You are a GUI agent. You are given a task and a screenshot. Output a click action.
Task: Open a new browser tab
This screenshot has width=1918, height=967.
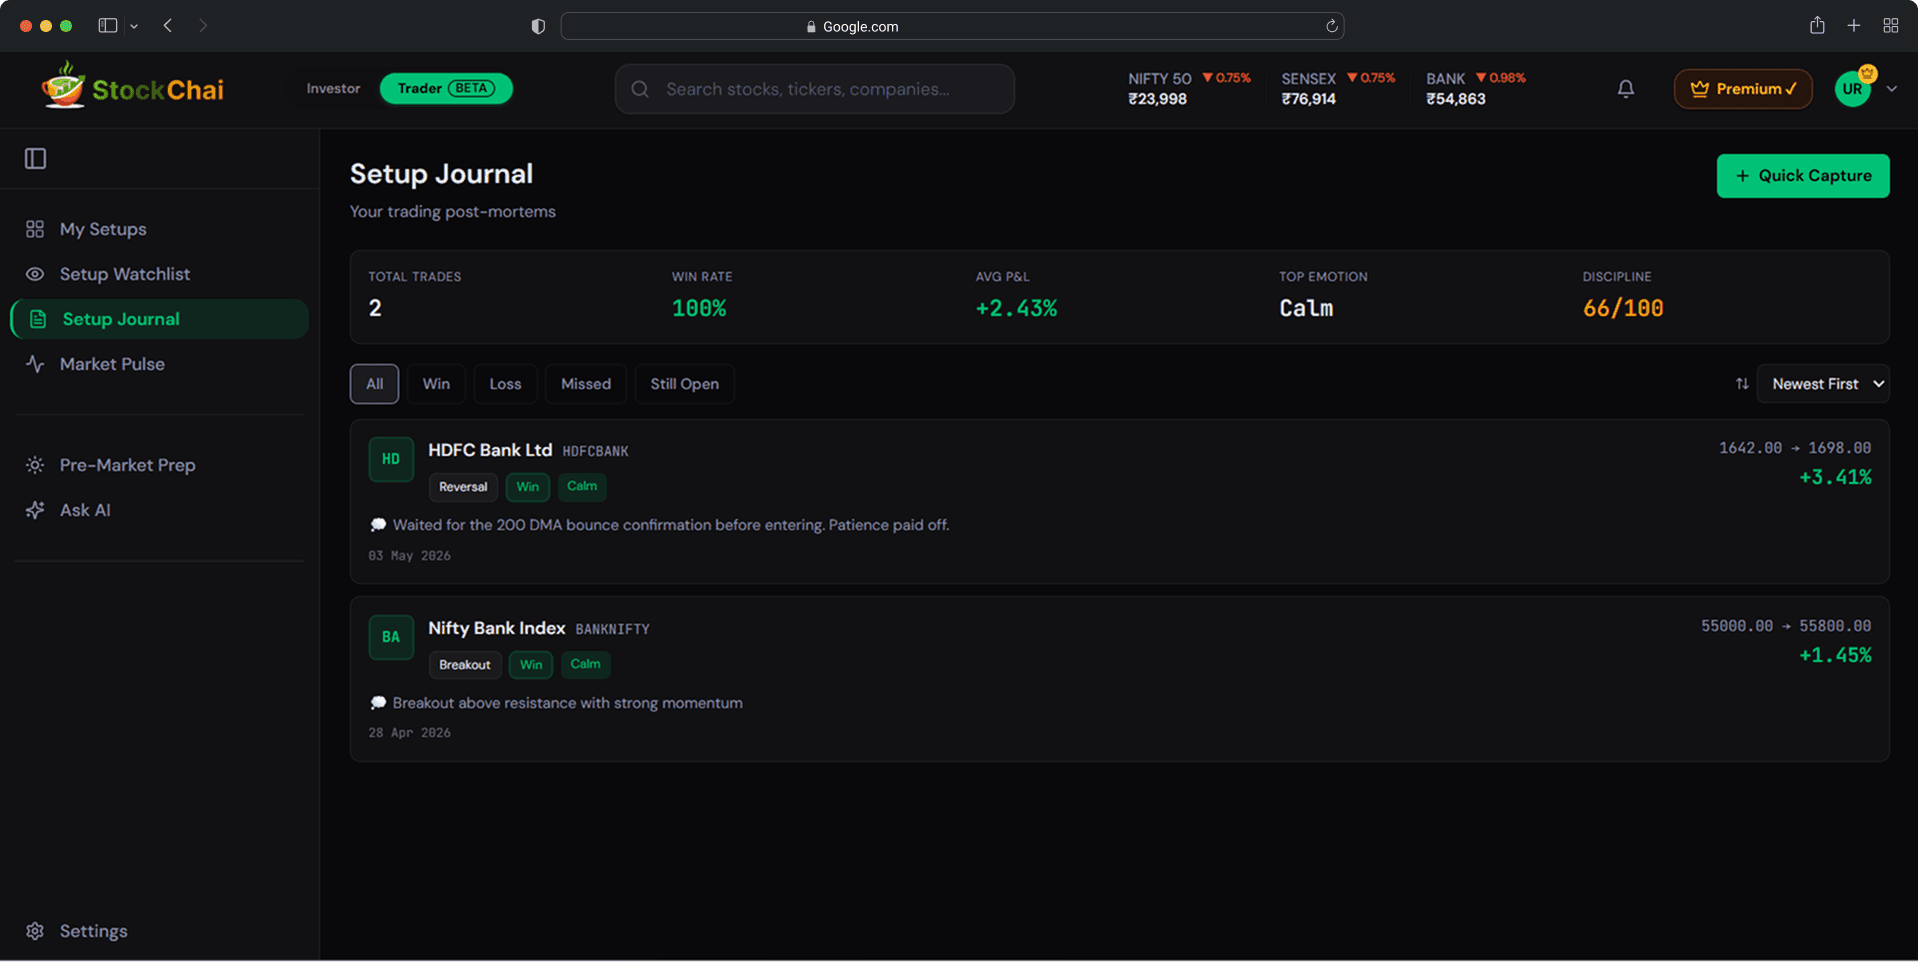pos(1854,26)
